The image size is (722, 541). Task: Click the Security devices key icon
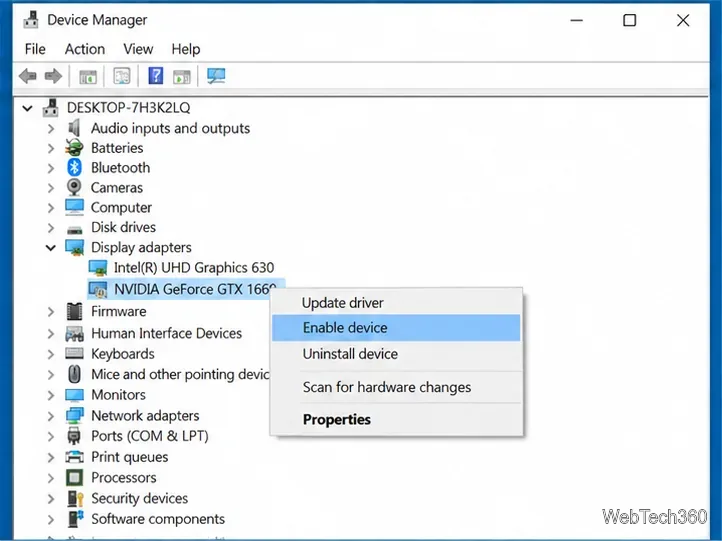75,498
